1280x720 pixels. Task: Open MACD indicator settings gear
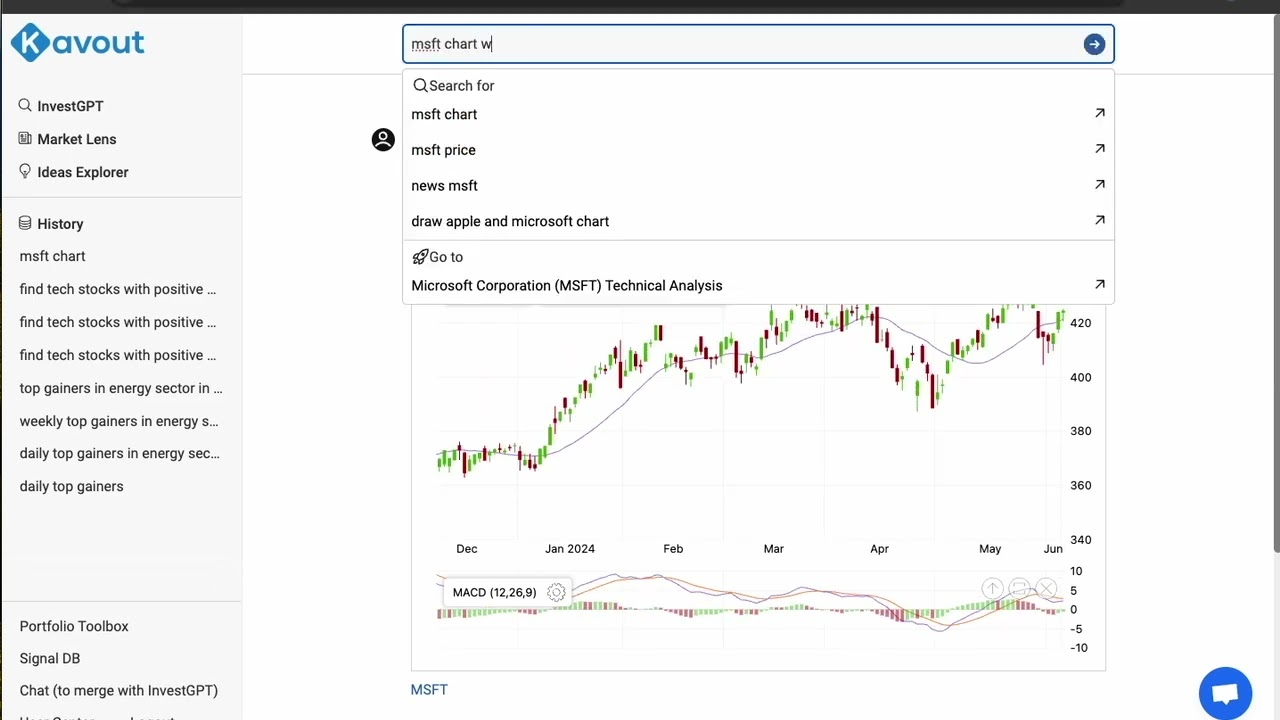[x=556, y=593]
